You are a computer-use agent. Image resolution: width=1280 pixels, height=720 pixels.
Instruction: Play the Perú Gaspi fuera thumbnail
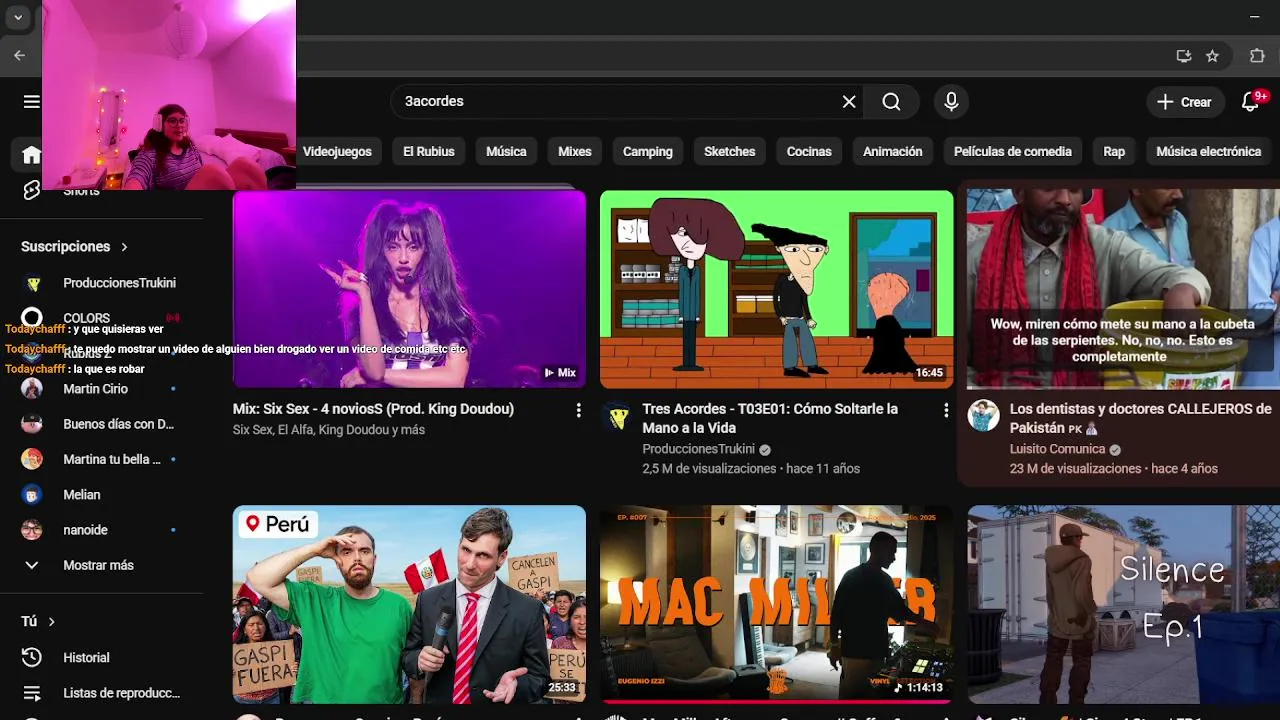(x=409, y=604)
